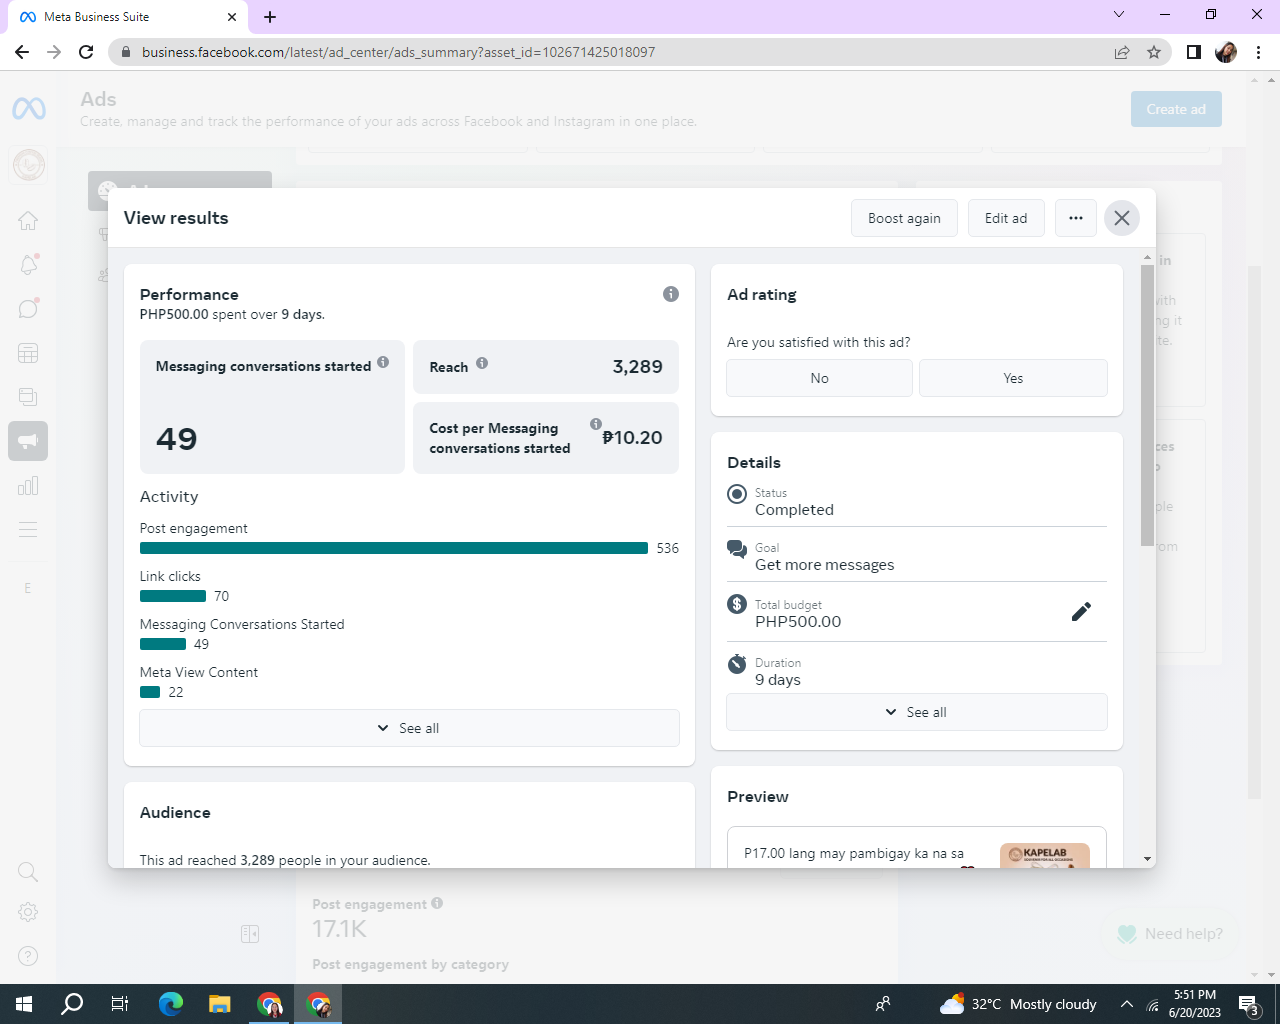1280x1024 pixels.
Task: Edit total budget with pencil icon
Action: coord(1081,612)
